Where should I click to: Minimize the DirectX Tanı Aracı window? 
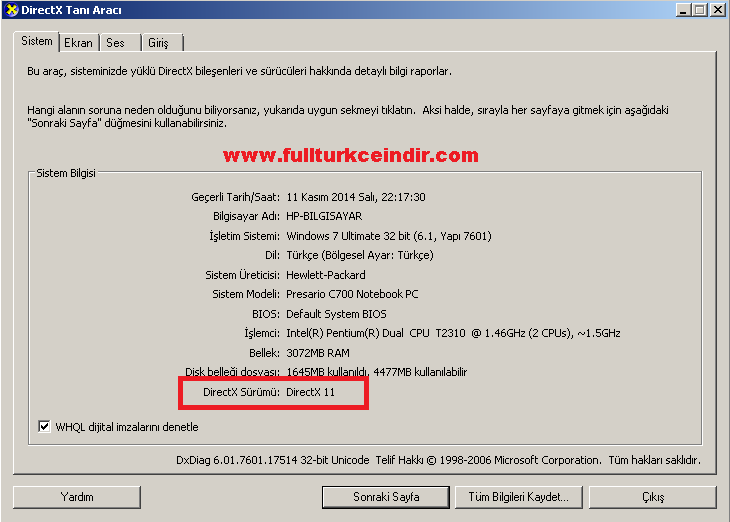[683, 10]
